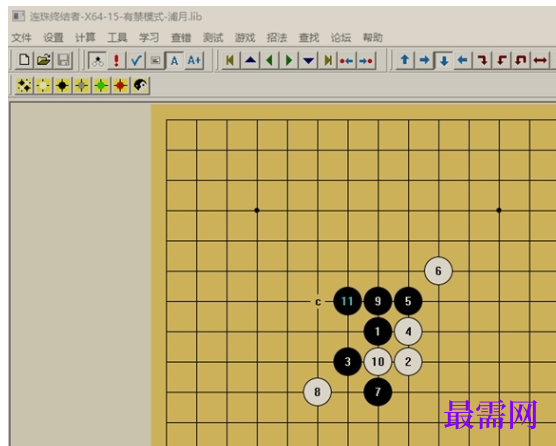Click the blue A+ icon
The image size is (556, 446).
point(194,60)
